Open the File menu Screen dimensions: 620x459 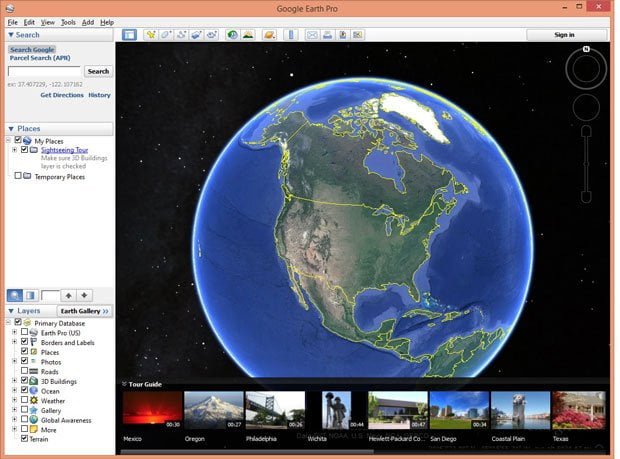tap(13, 22)
